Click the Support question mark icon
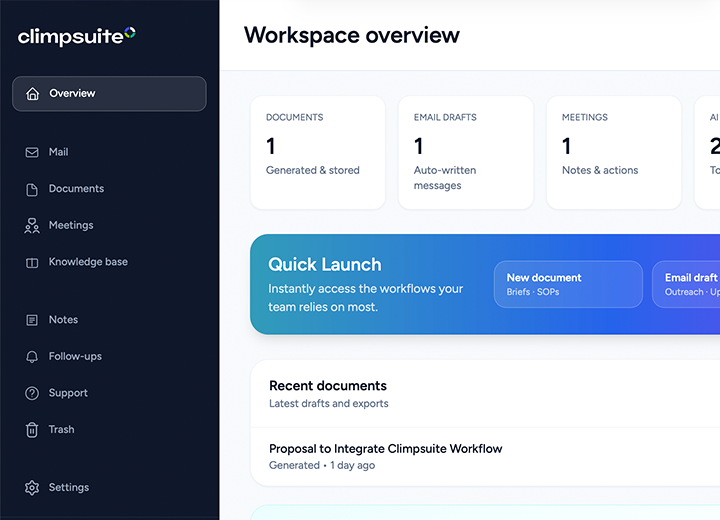The image size is (720, 520). 32,393
